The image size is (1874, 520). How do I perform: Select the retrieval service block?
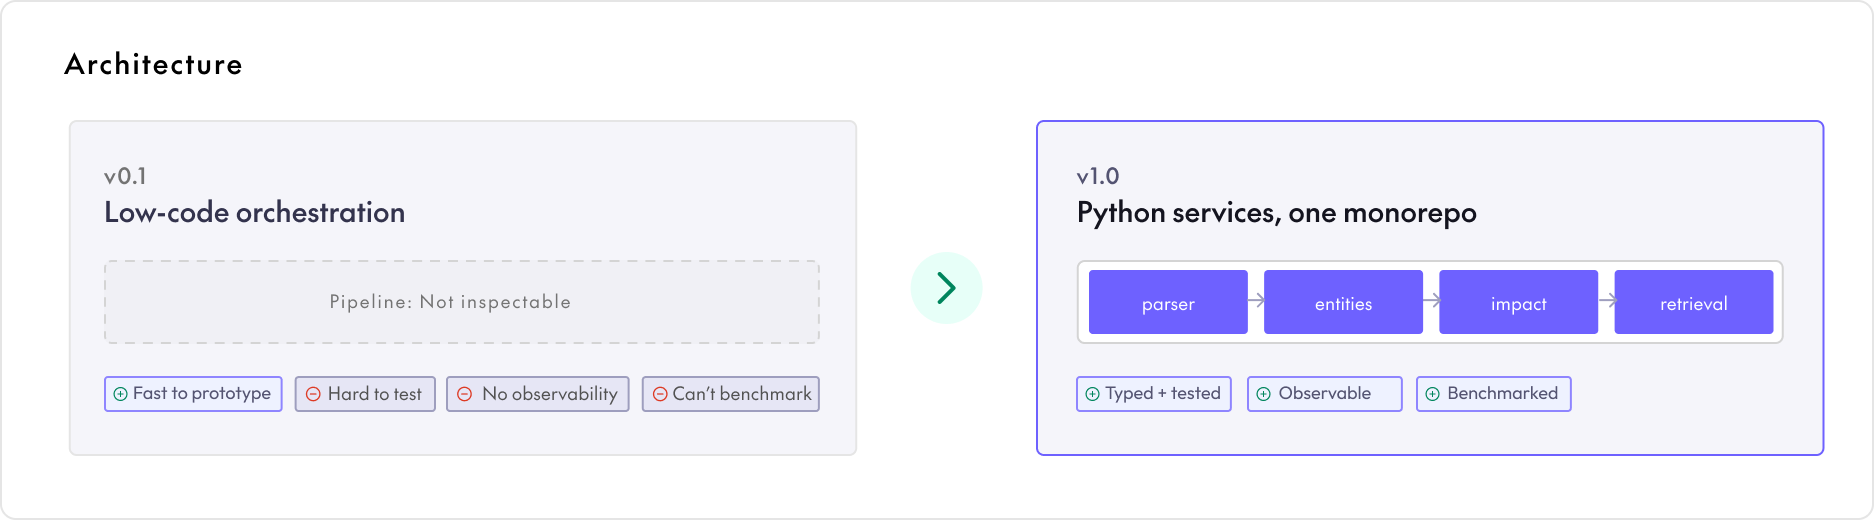pos(1693,302)
